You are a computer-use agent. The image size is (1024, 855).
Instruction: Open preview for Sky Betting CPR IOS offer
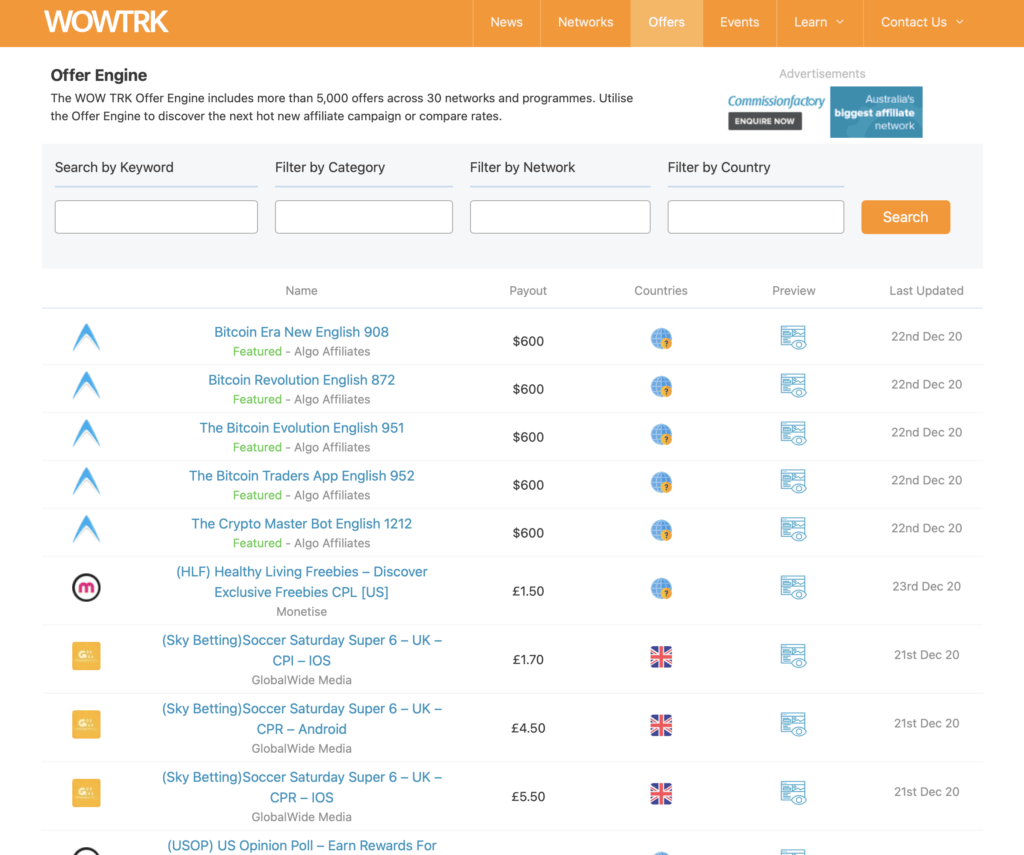click(x=793, y=794)
